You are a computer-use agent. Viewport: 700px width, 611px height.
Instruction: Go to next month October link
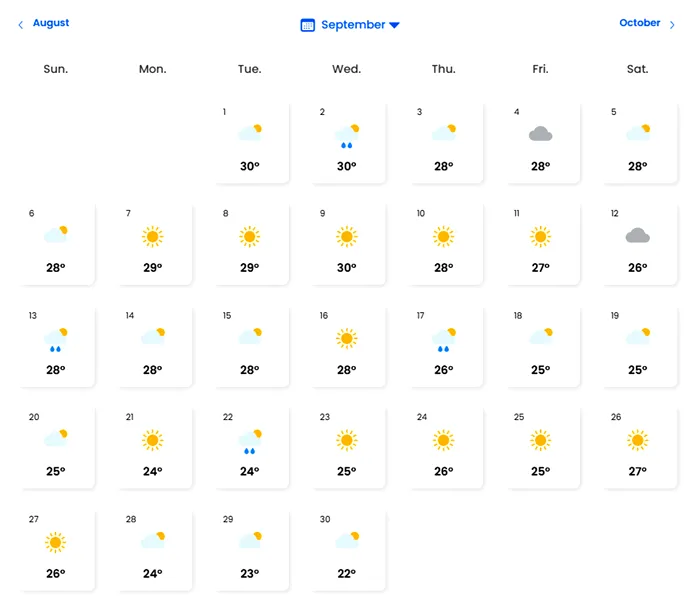tap(639, 23)
